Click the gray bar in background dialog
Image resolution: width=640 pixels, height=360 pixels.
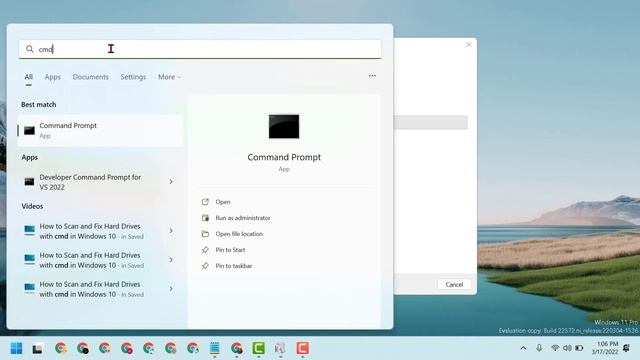[x=430, y=122]
